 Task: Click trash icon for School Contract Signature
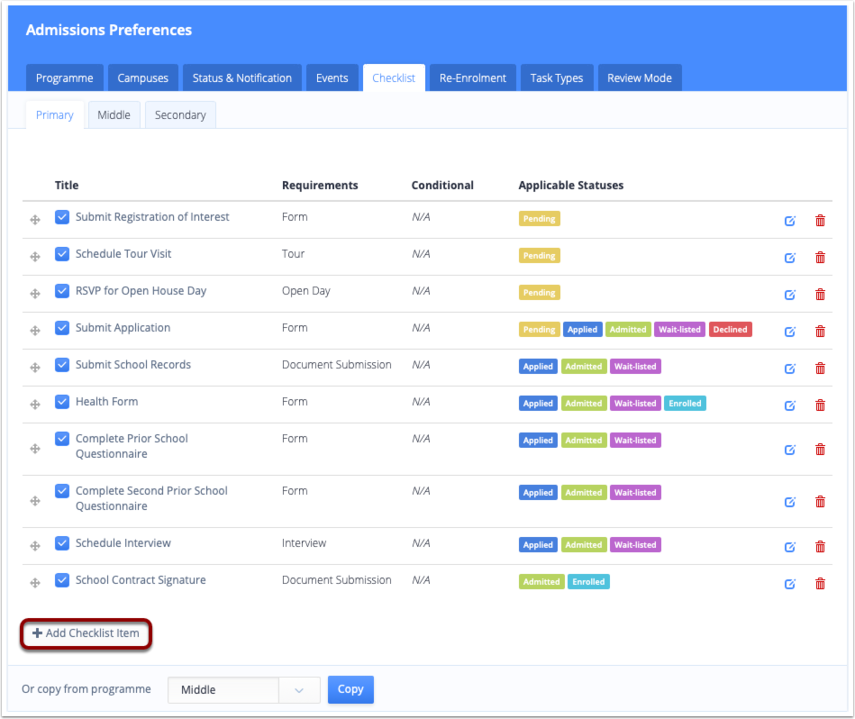tap(820, 584)
